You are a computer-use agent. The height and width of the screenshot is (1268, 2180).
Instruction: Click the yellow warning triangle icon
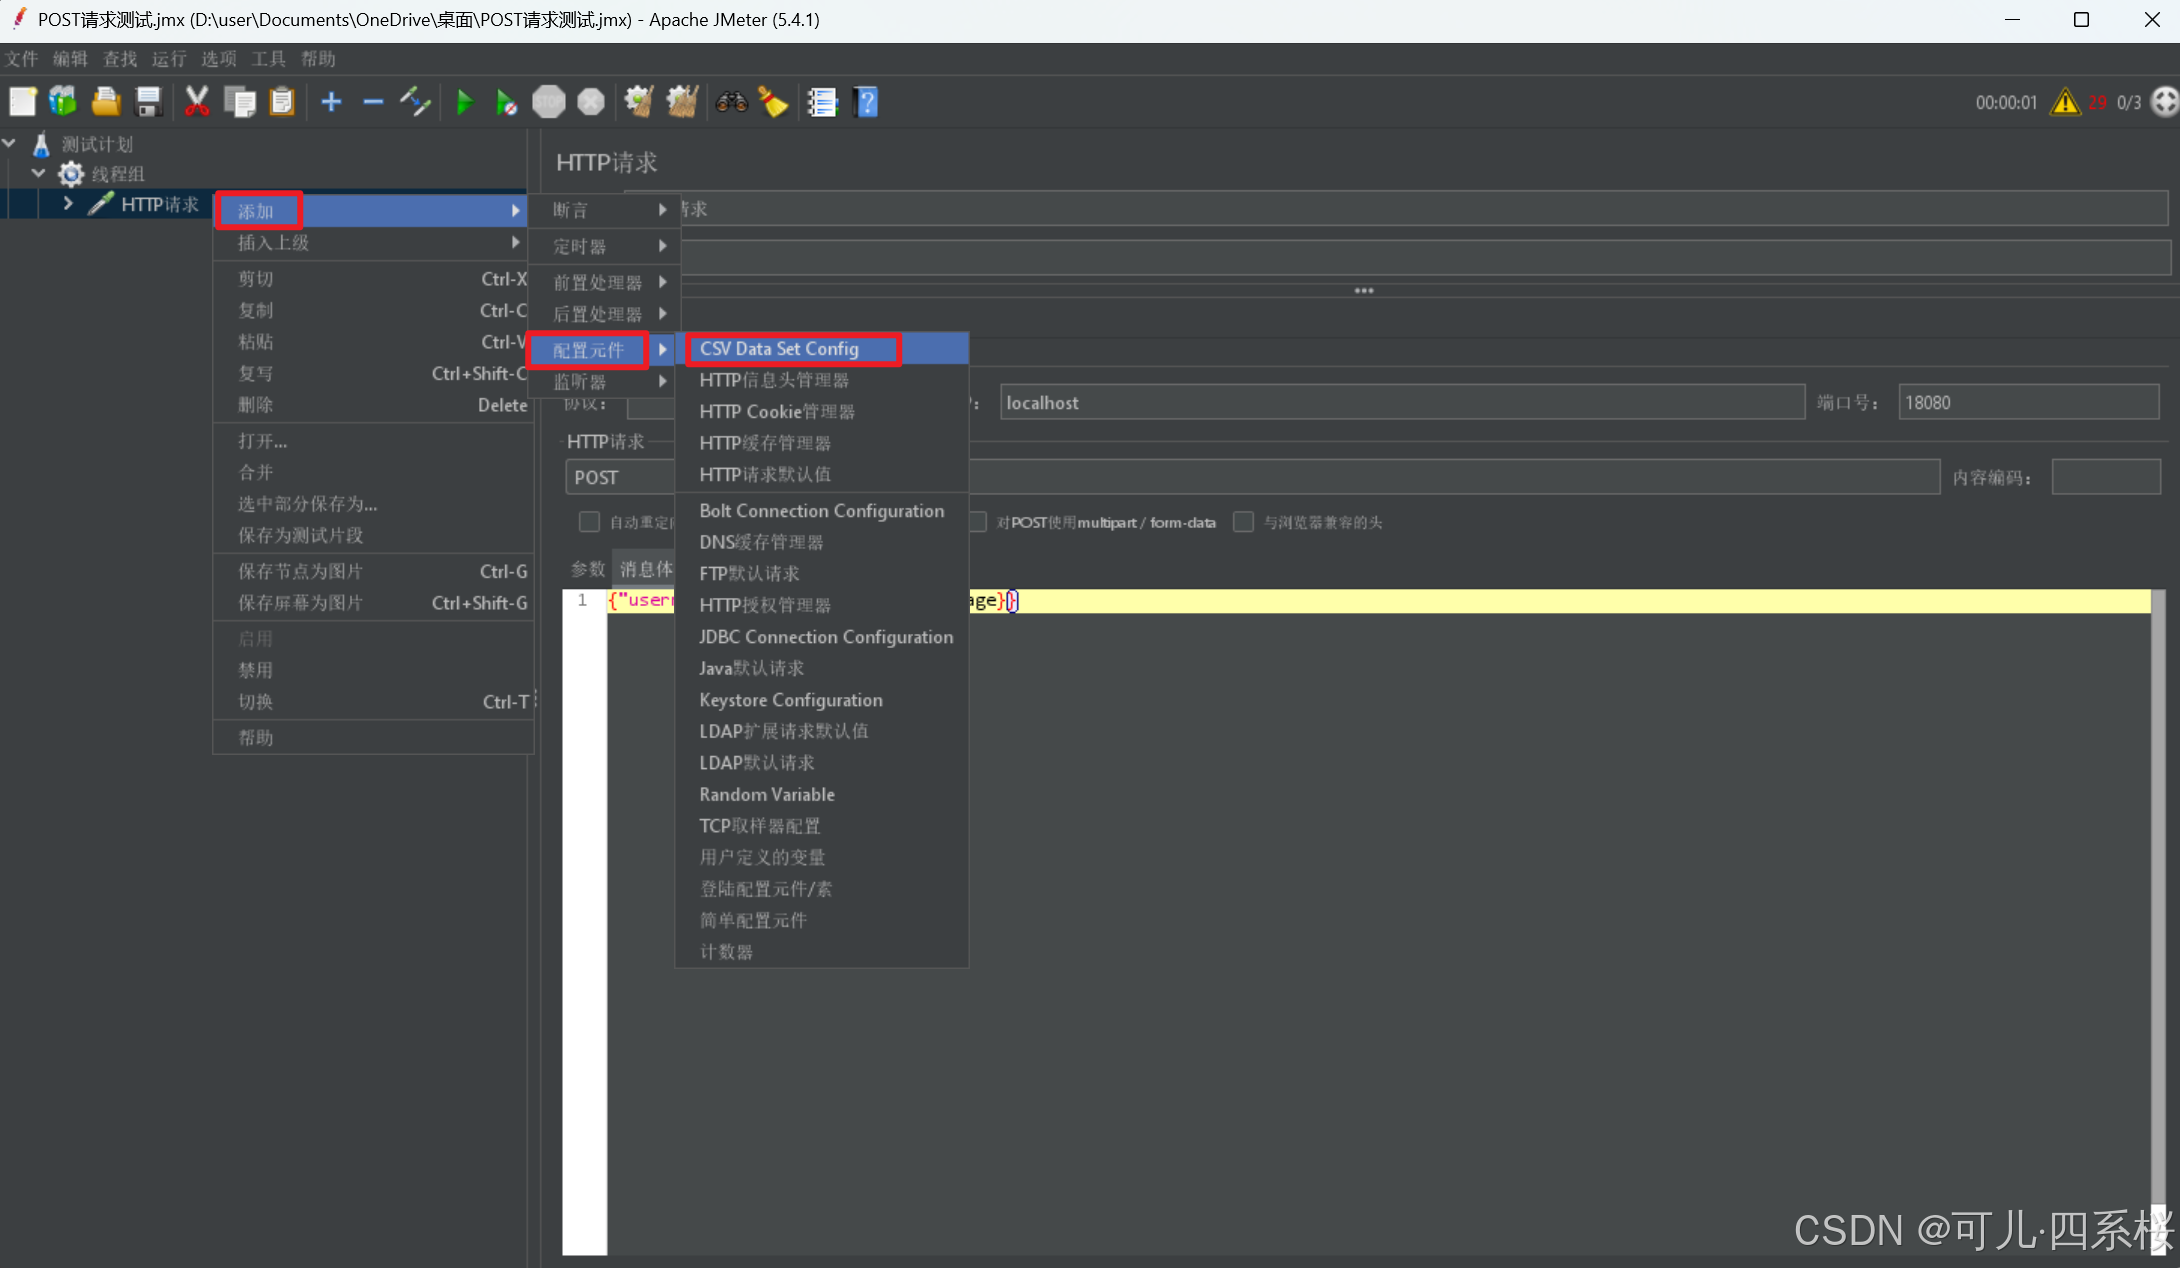tap(2065, 102)
